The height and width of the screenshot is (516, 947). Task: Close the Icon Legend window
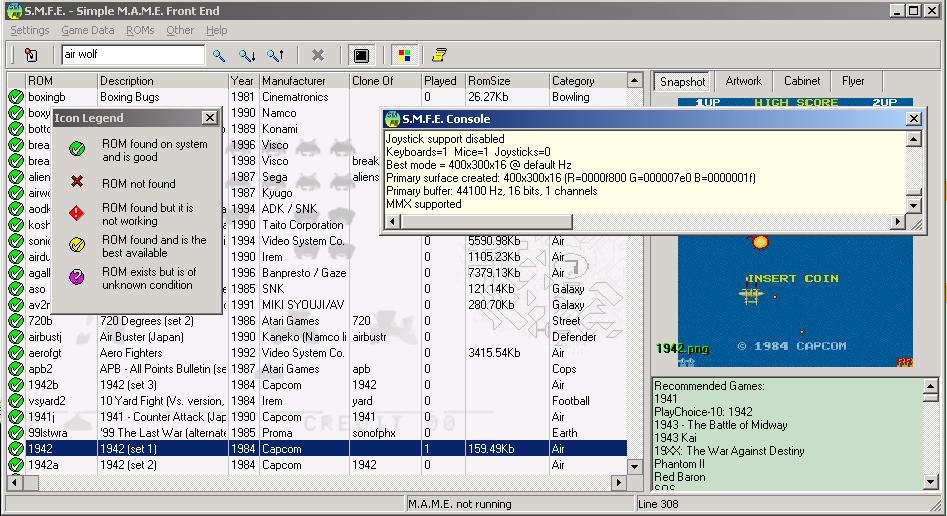click(x=210, y=118)
